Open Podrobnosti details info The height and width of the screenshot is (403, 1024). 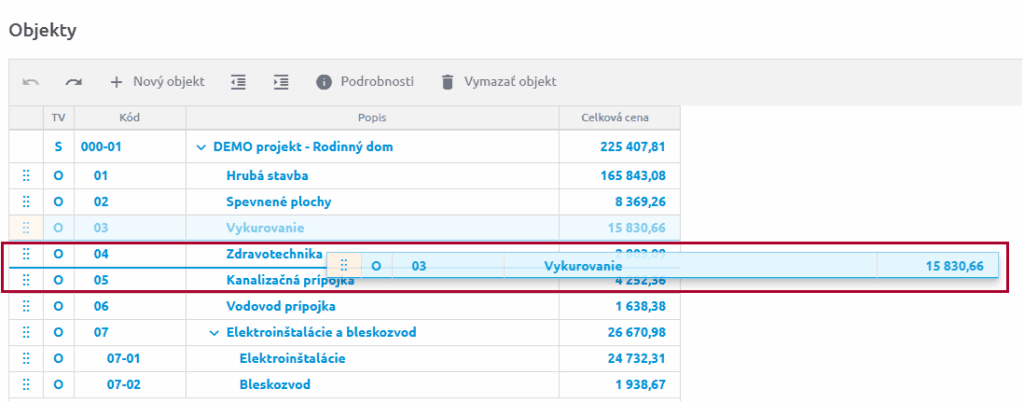coord(364,82)
